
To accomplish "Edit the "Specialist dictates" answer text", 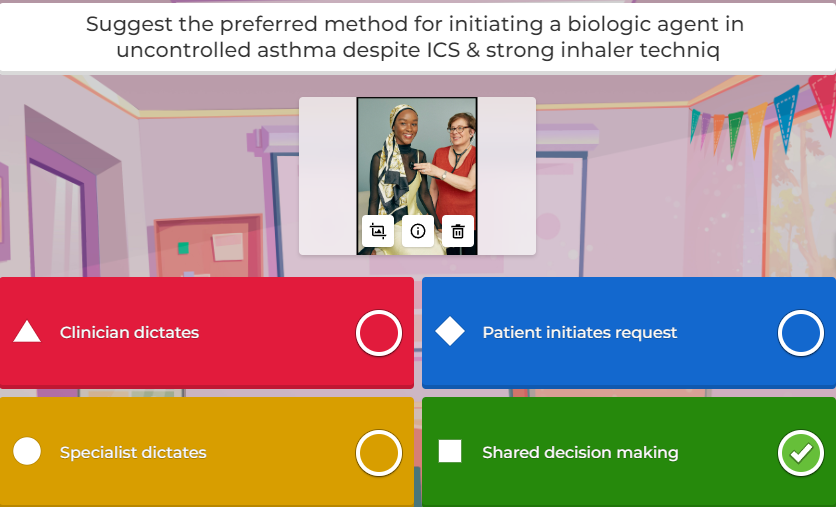I will (x=133, y=453).
